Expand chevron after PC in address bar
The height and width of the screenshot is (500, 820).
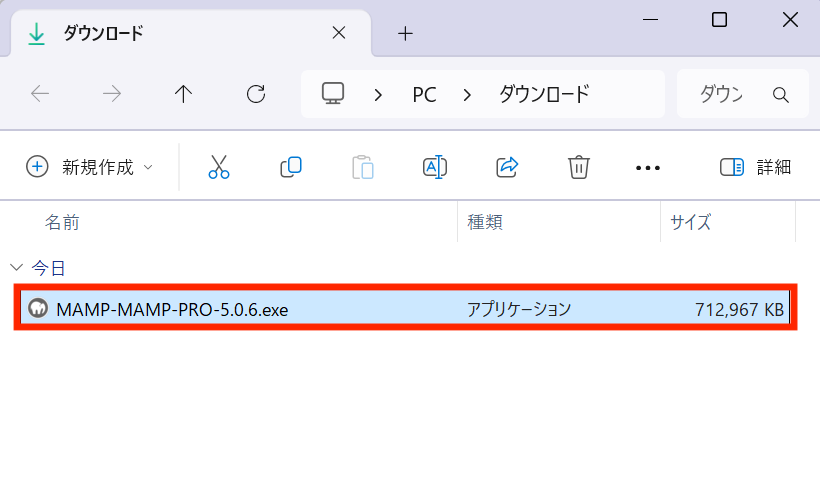click(467, 95)
